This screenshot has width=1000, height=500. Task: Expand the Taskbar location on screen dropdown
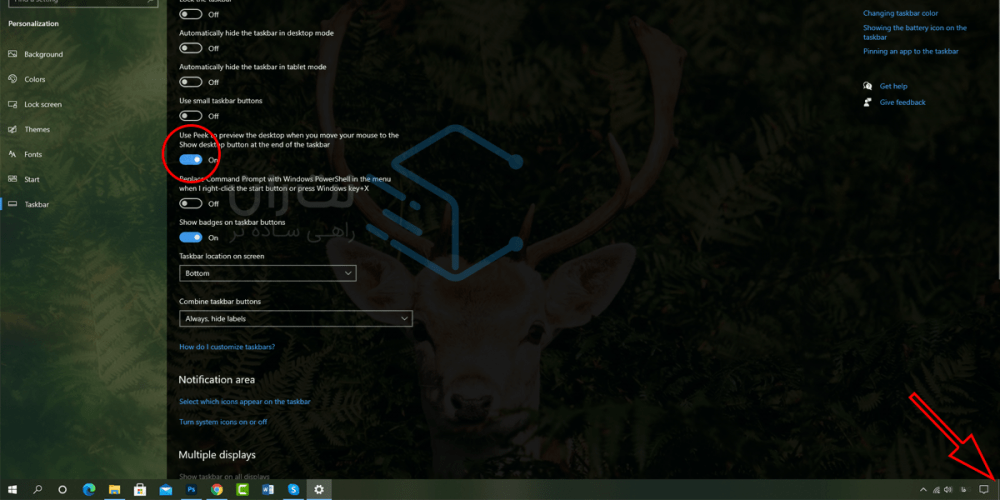[267, 273]
